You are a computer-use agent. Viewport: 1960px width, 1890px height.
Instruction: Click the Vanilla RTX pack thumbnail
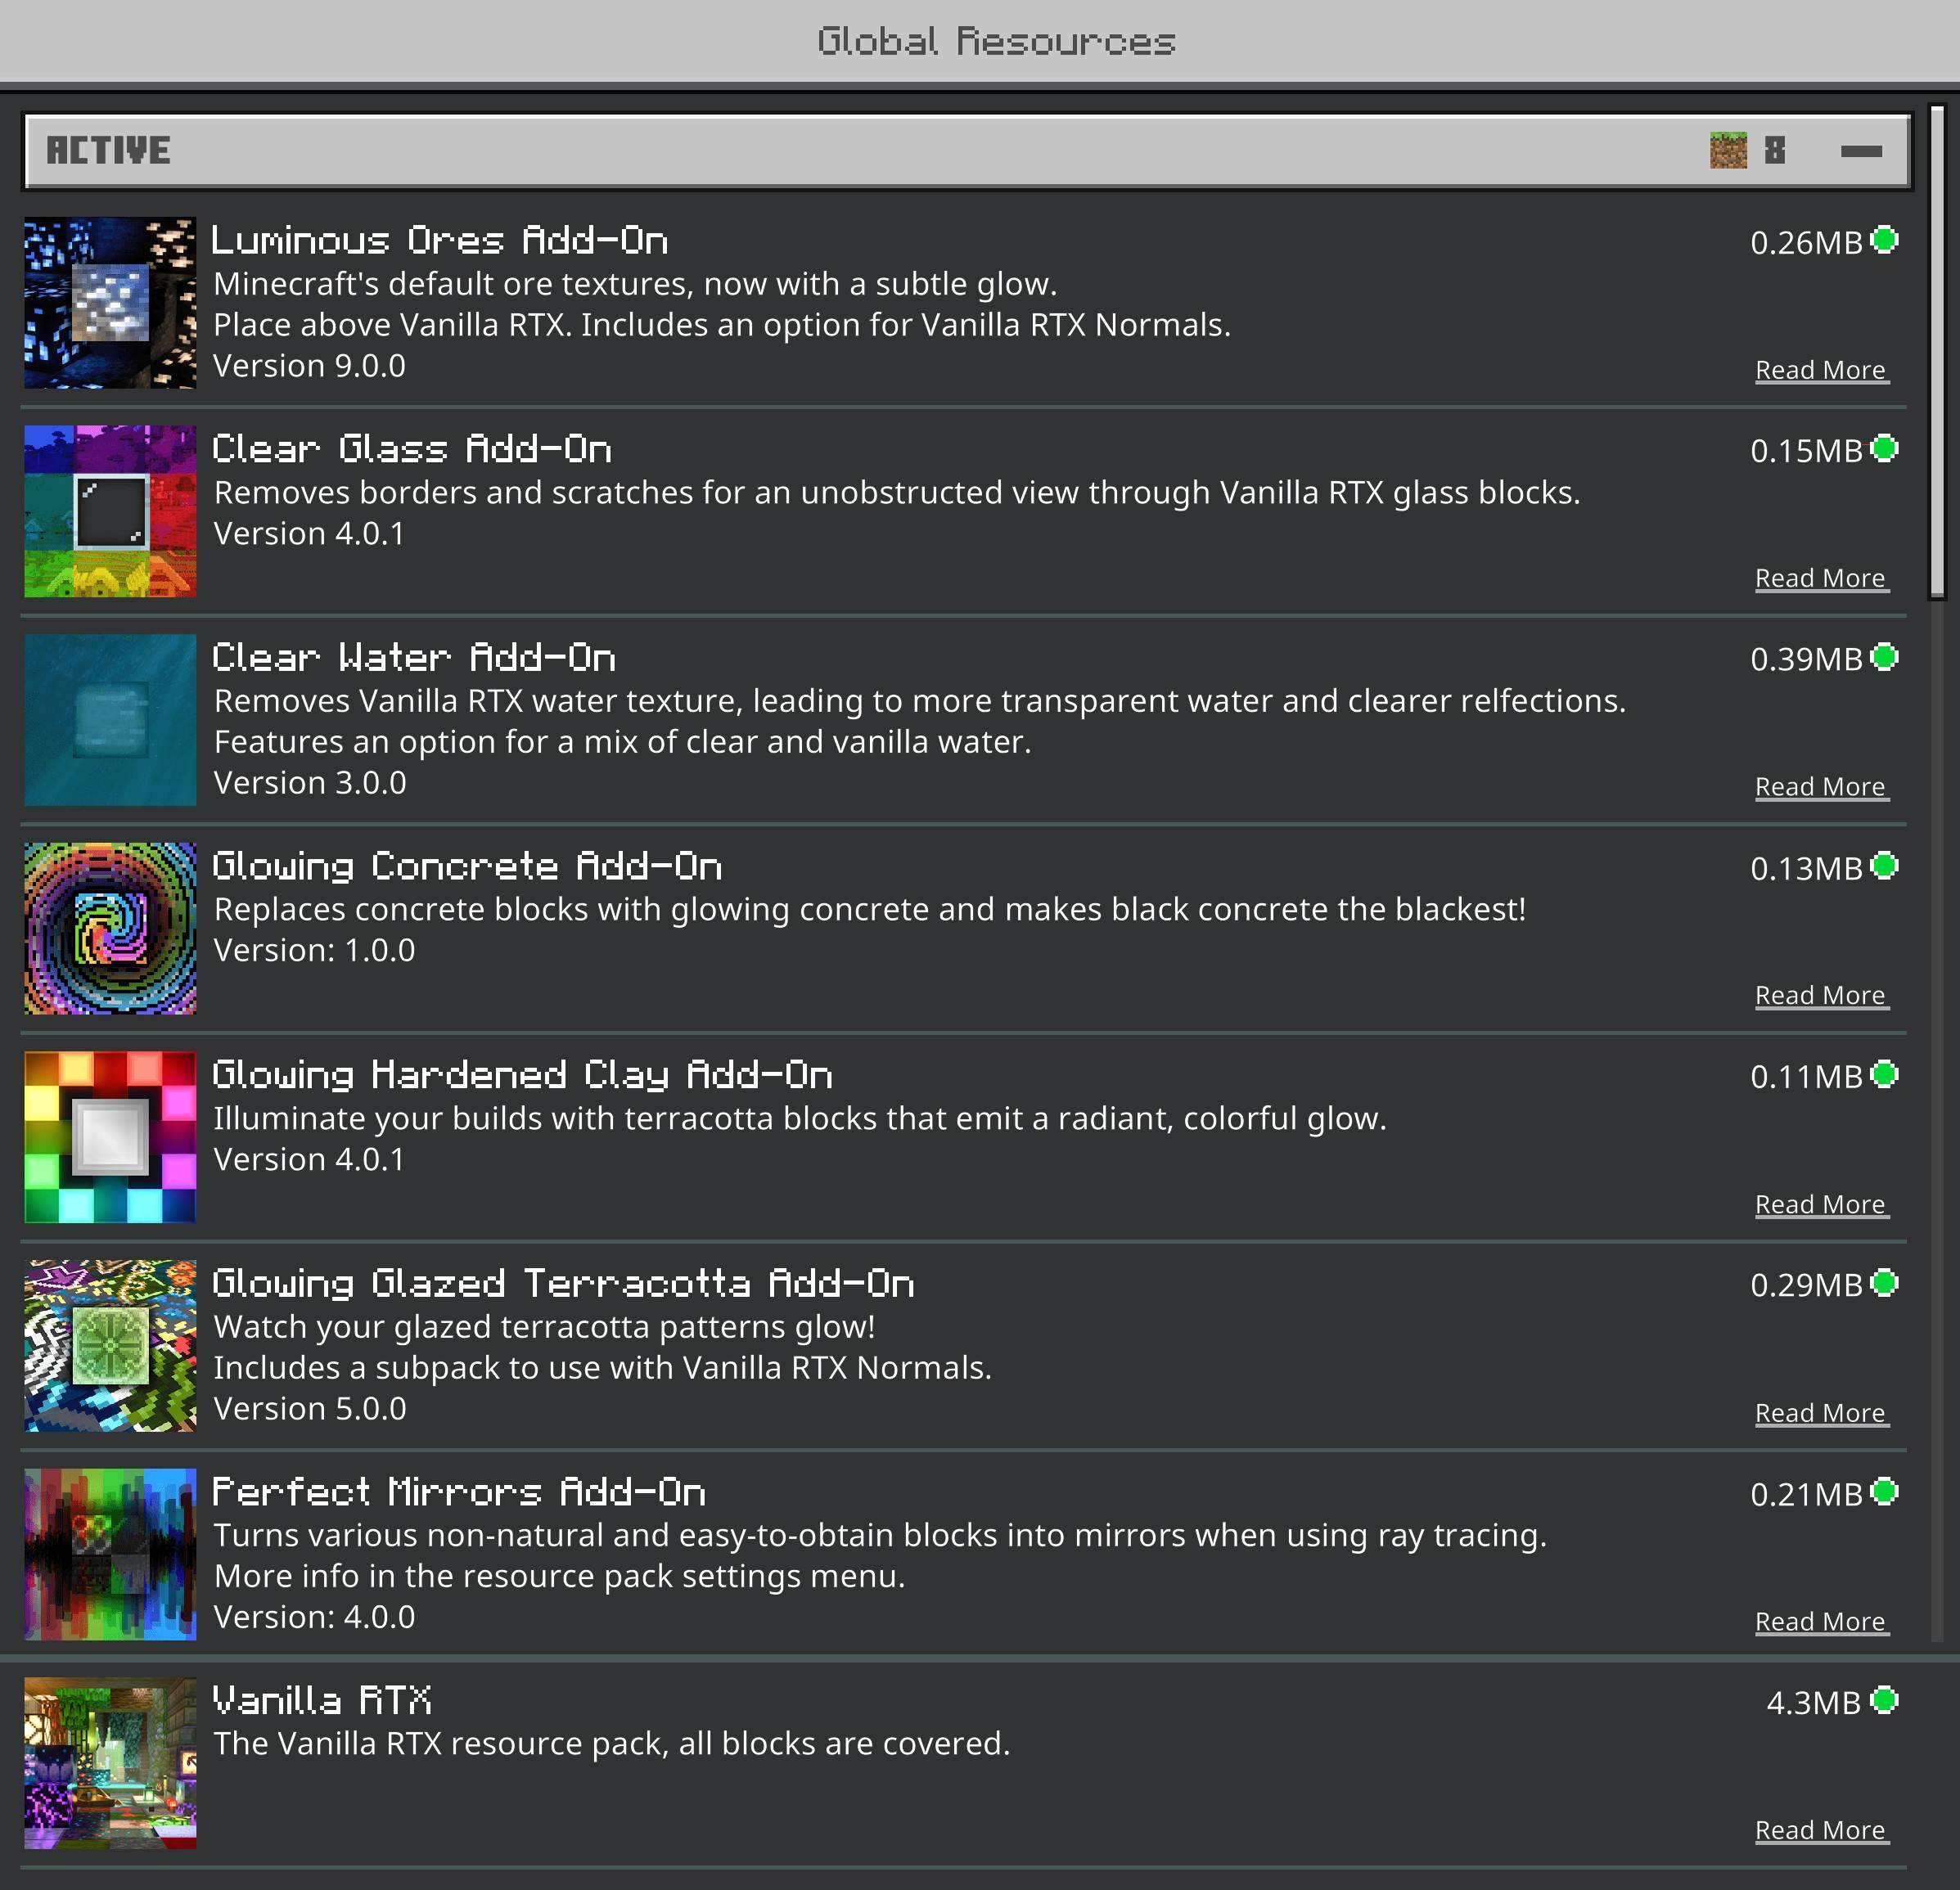tap(110, 1762)
